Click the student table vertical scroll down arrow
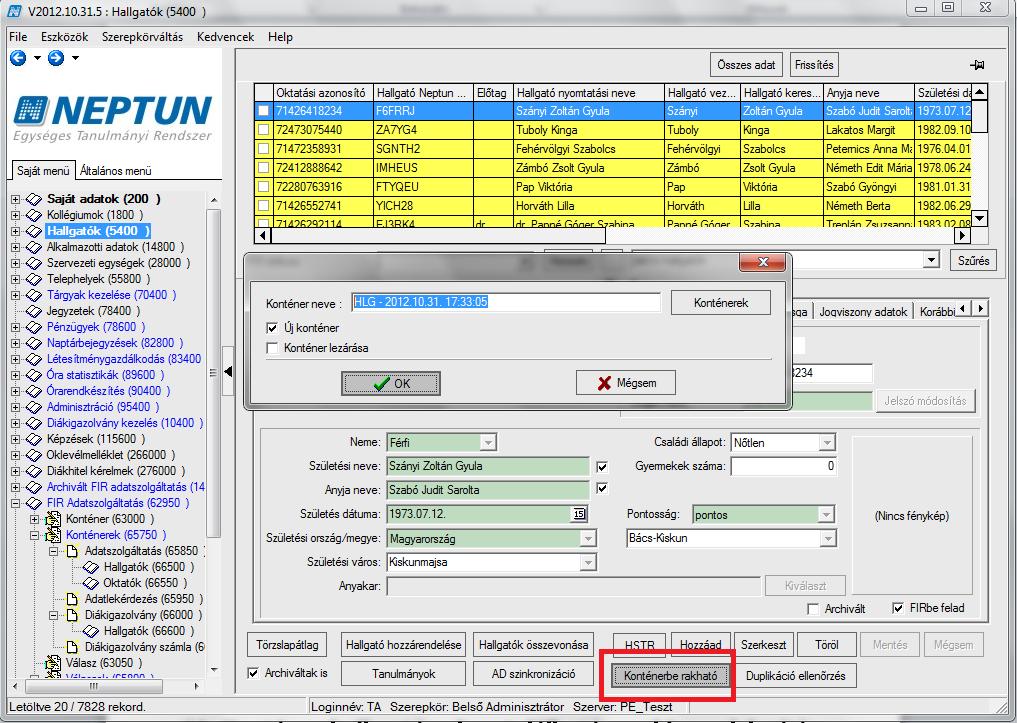This screenshot has height=723, width=1017. (x=979, y=219)
